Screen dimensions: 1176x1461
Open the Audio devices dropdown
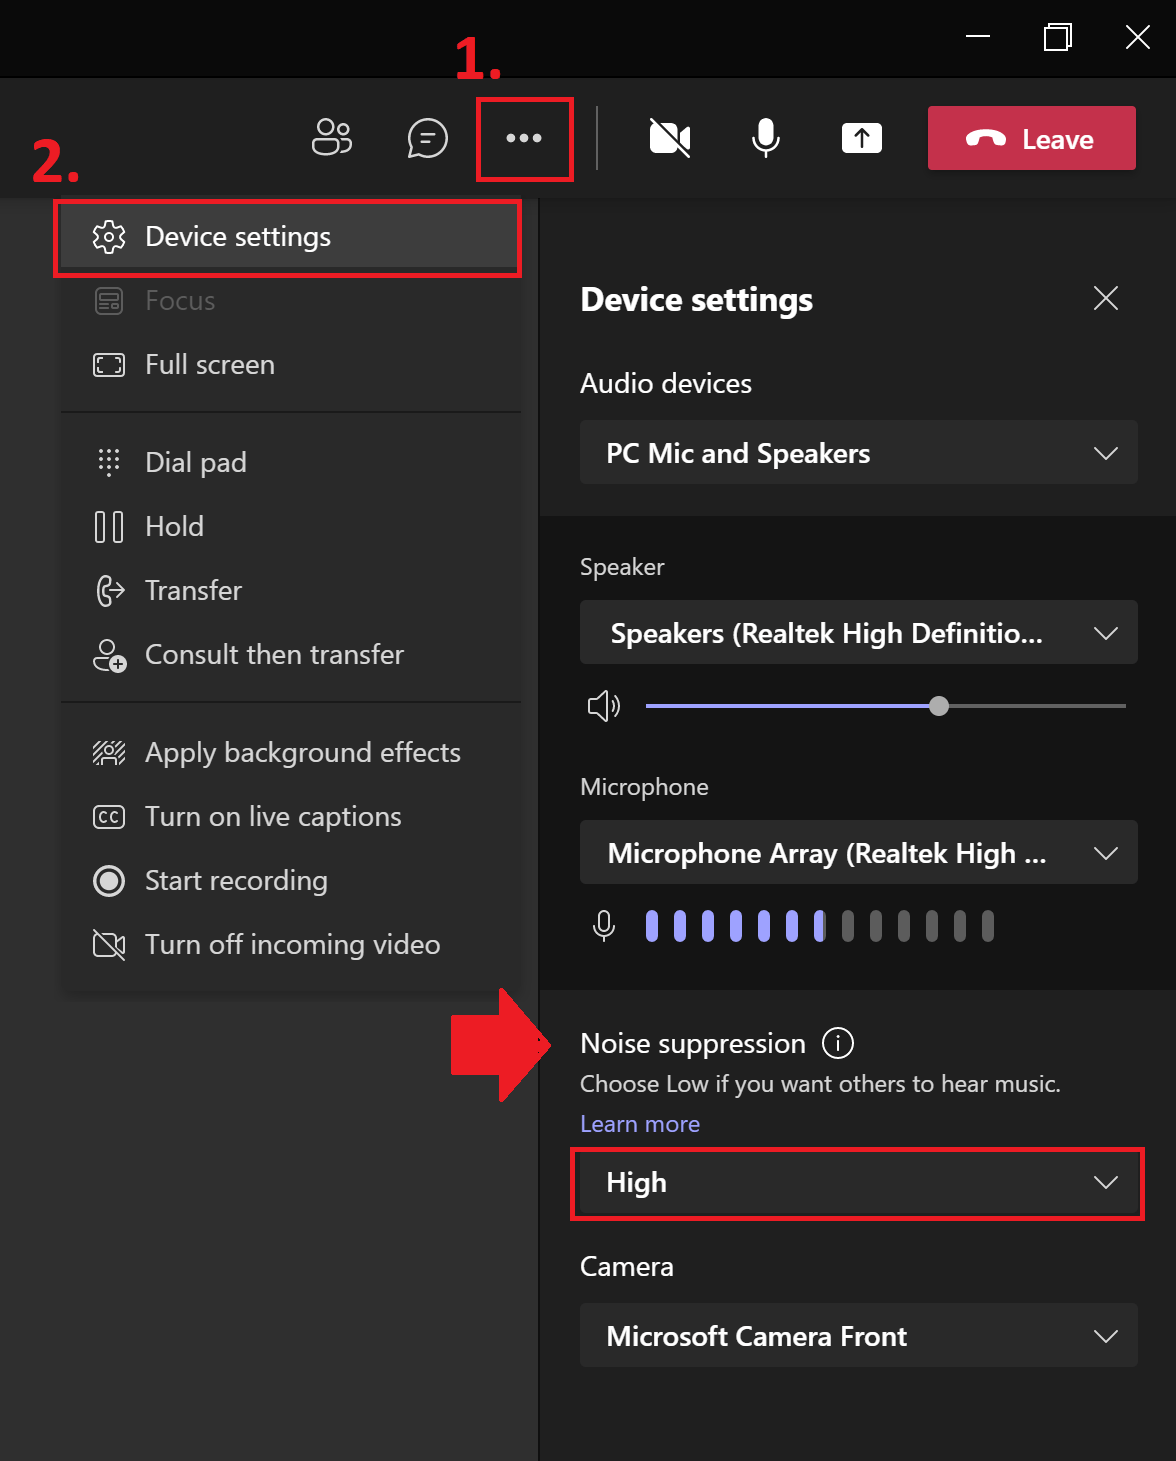pos(858,453)
